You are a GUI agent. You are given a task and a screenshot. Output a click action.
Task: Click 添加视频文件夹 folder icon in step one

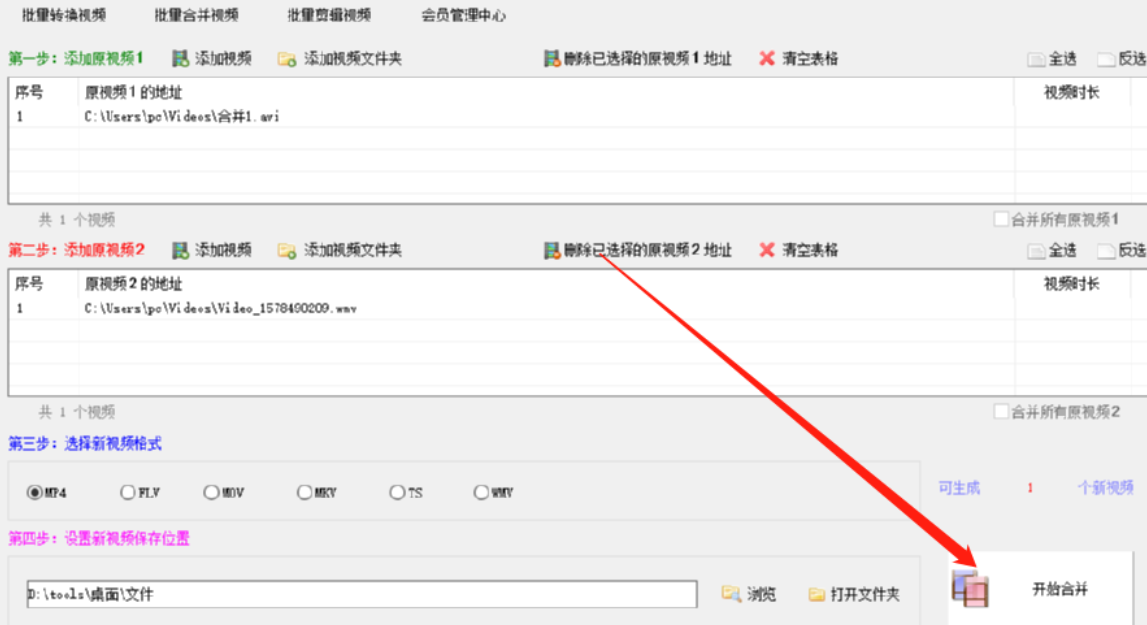[287, 59]
